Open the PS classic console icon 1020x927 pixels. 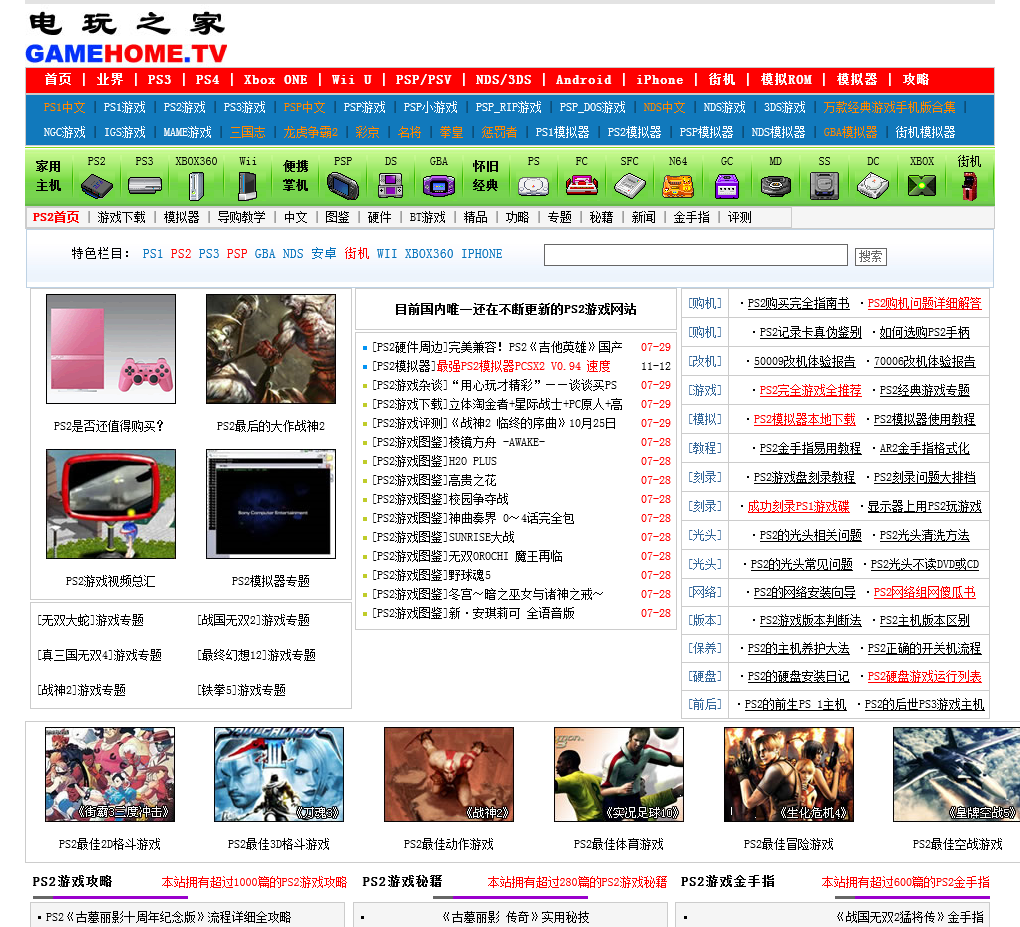coord(533,186)
